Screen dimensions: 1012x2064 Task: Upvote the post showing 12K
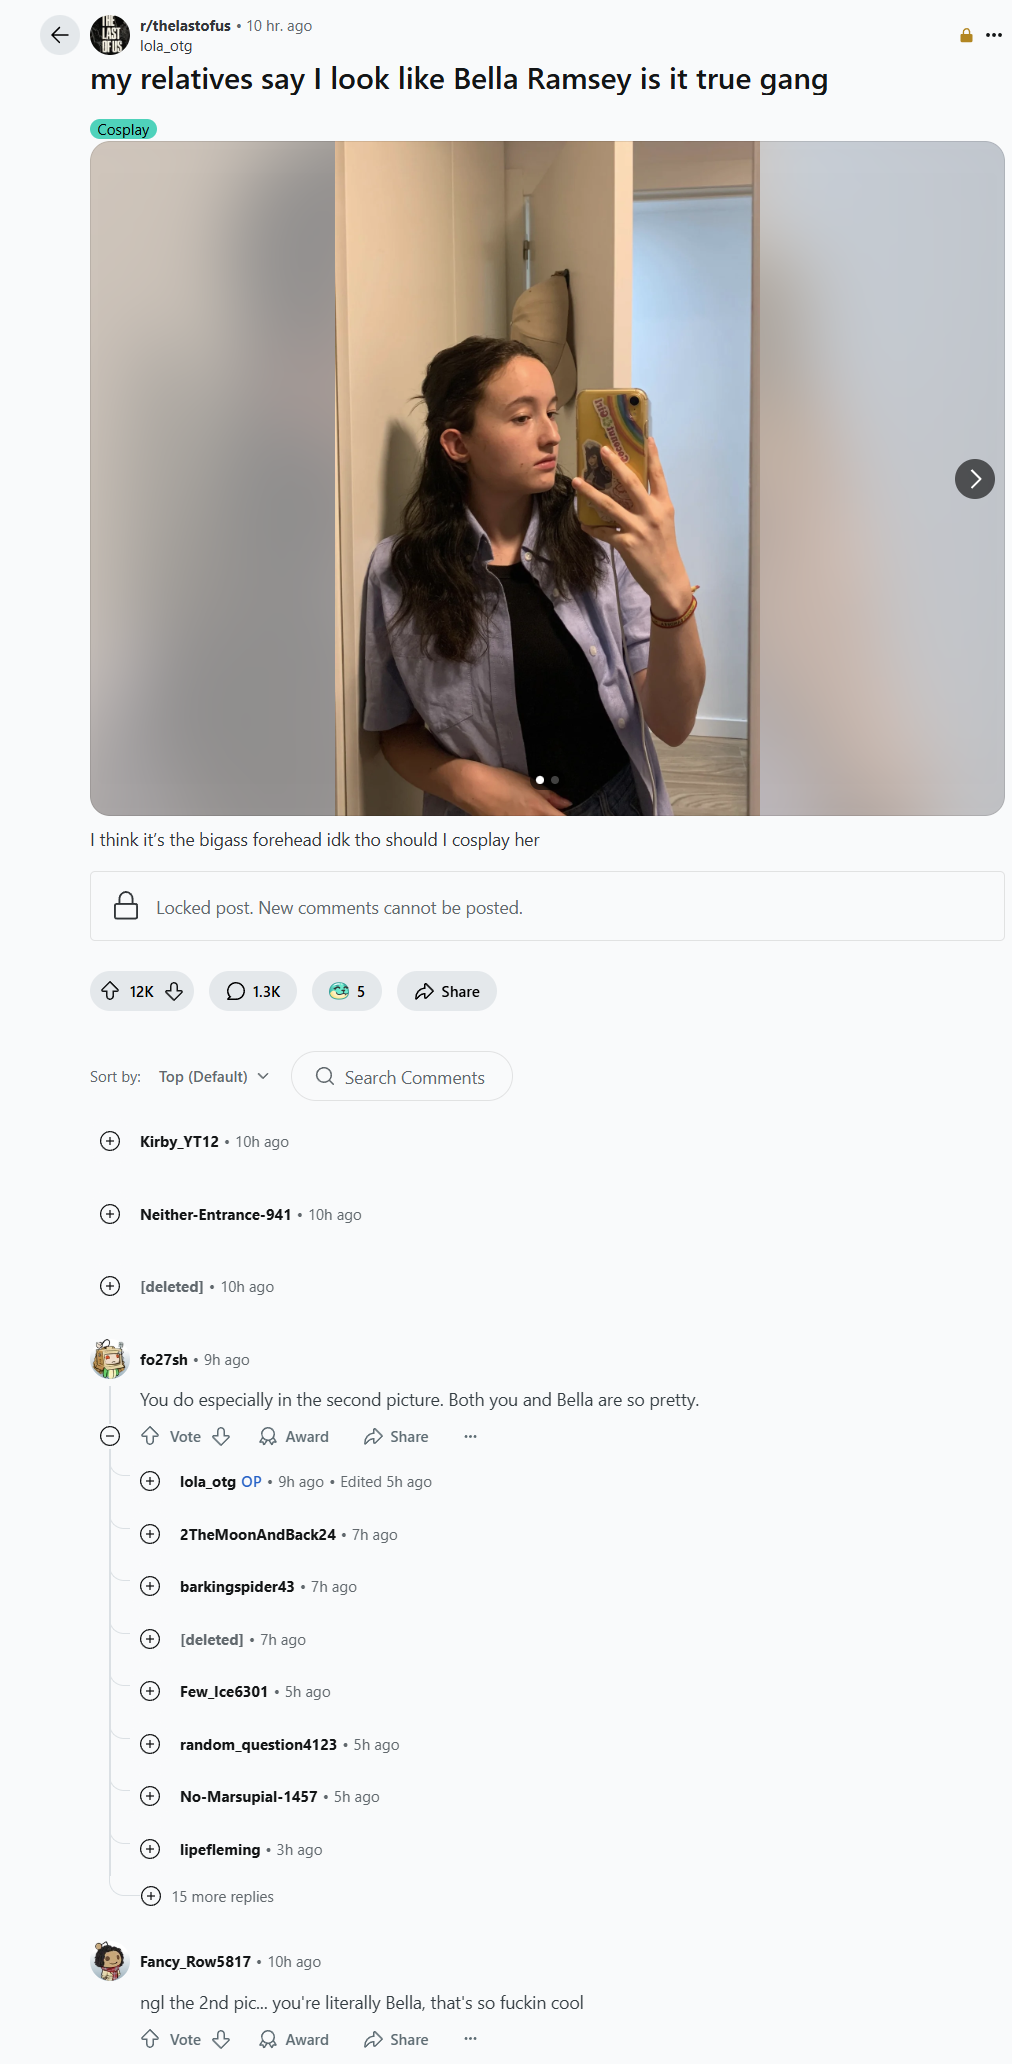click(x=110, y=991)
